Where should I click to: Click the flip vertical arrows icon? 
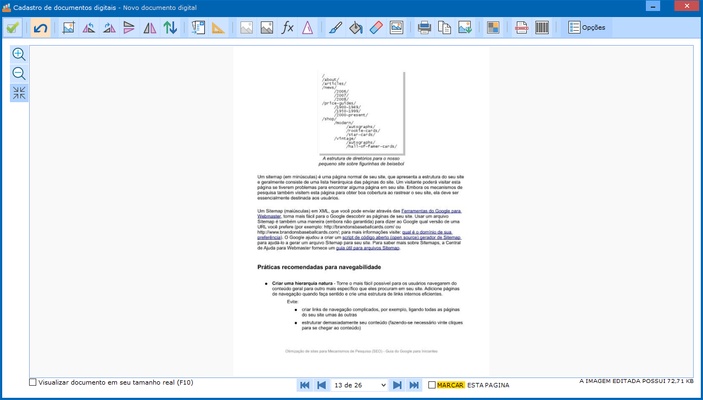pos(170,27)
